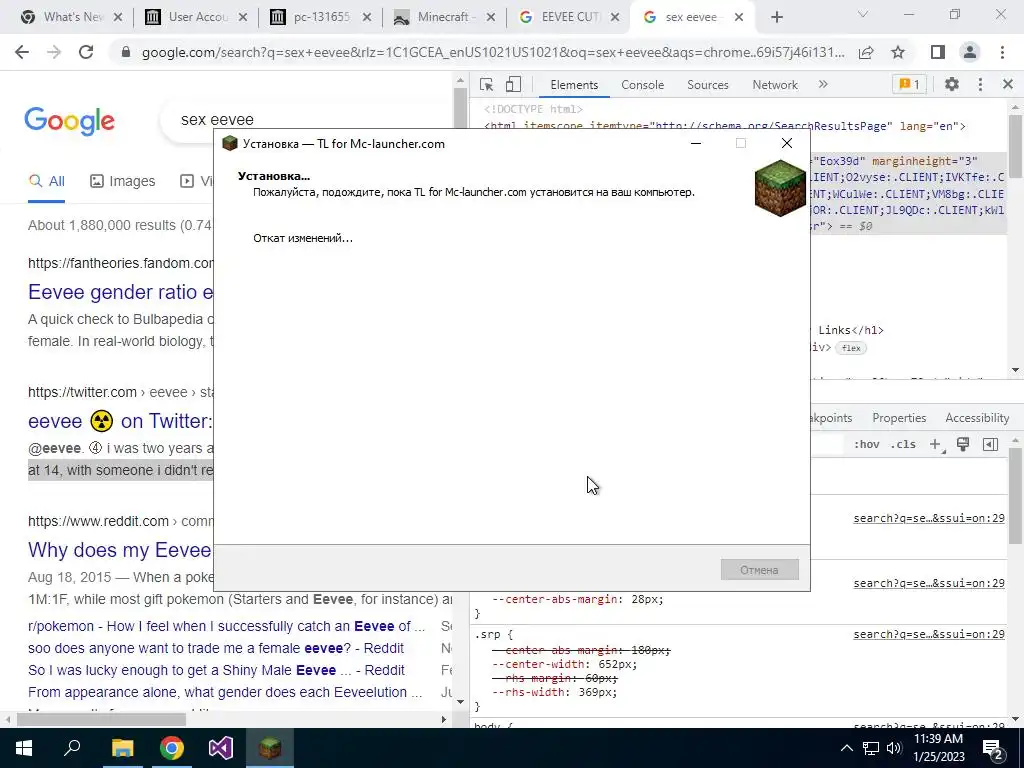Click the DevTools inspect element picker icon
The image size is (1024, 768).
(487, 85)
